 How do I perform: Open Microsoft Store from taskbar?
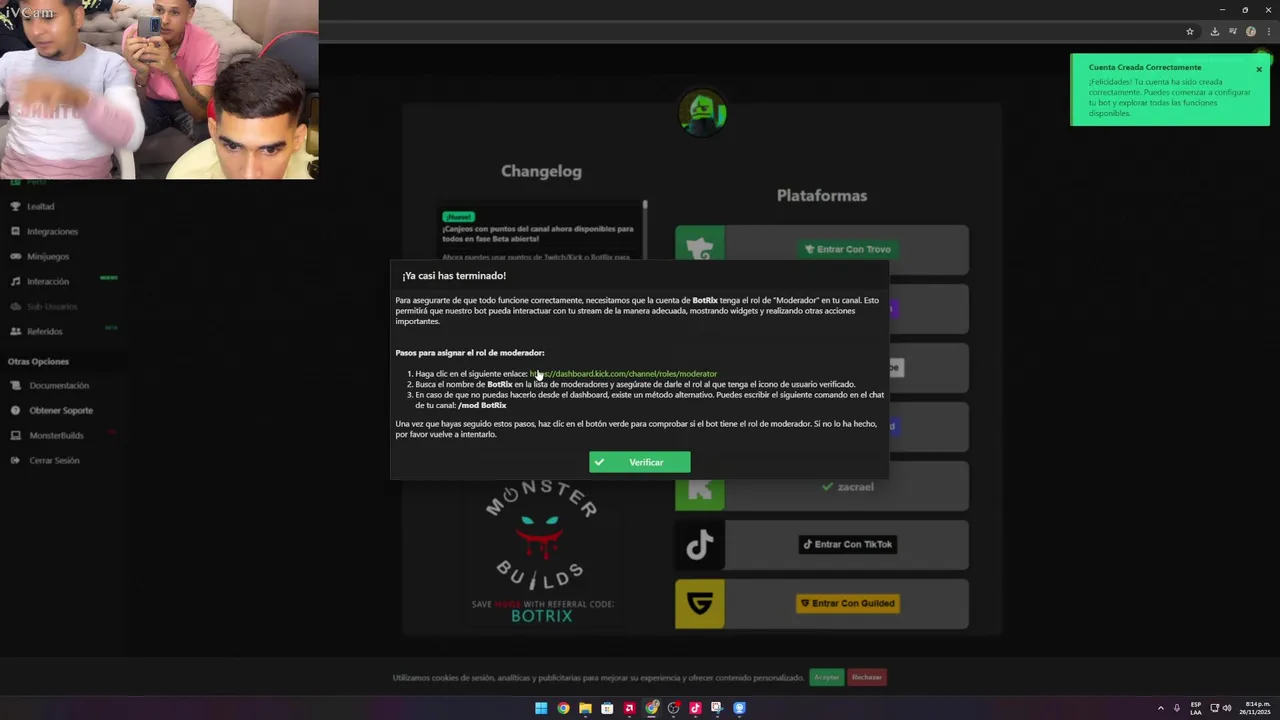[x=607, y=708]
